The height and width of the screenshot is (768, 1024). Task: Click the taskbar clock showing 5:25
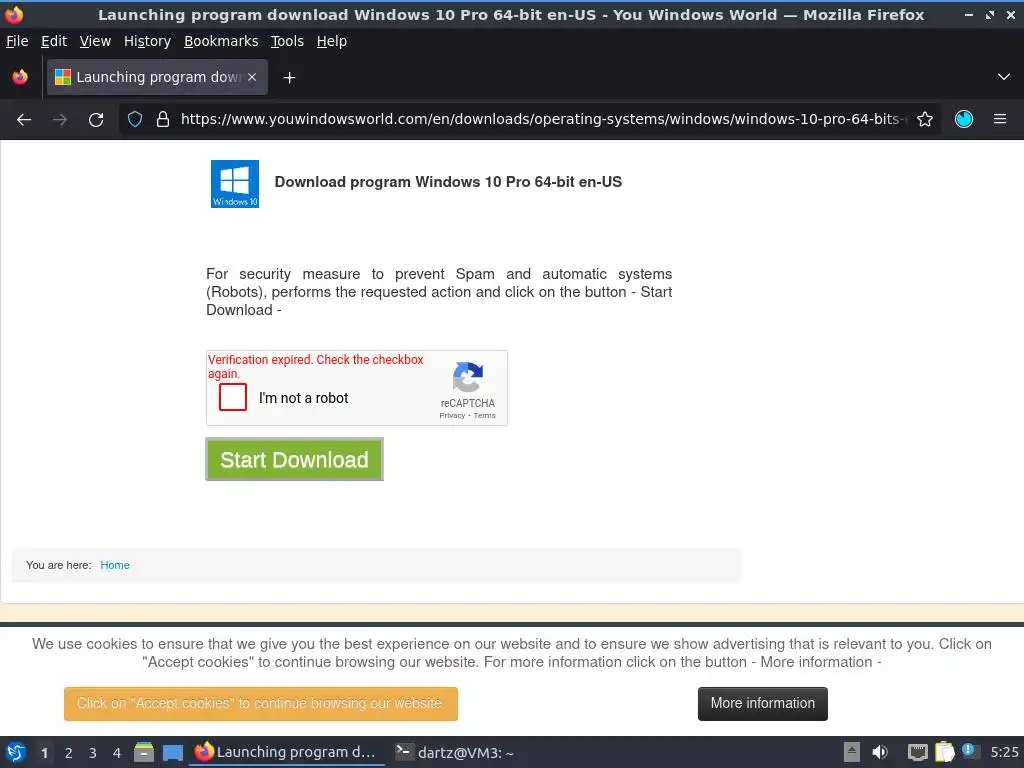pyautogui.click(x=1004, y=752)
